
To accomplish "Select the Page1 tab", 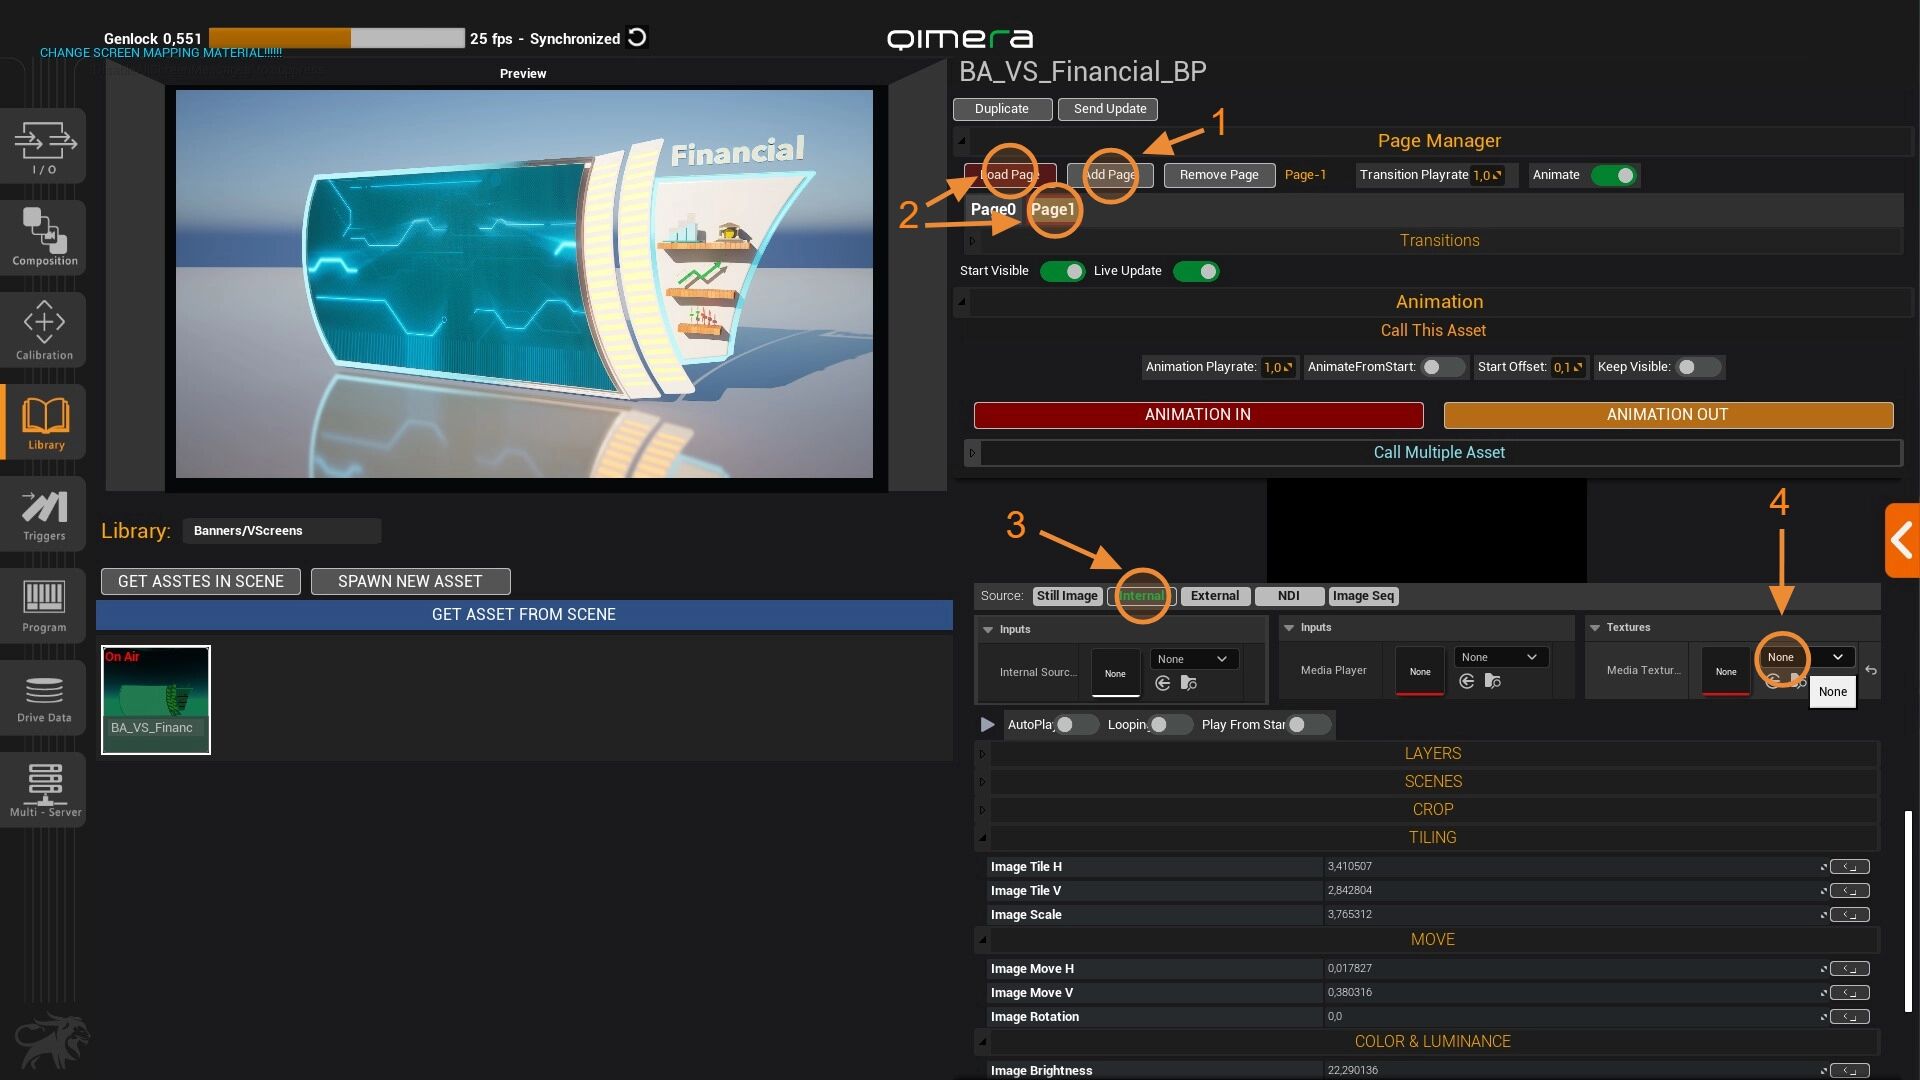I will point(1052,209).
